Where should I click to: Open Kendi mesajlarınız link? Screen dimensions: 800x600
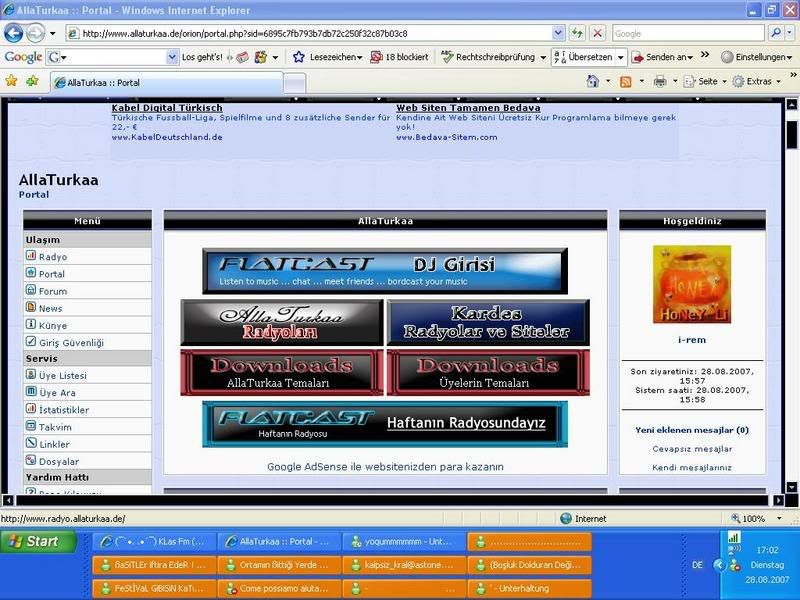[692, 467]
